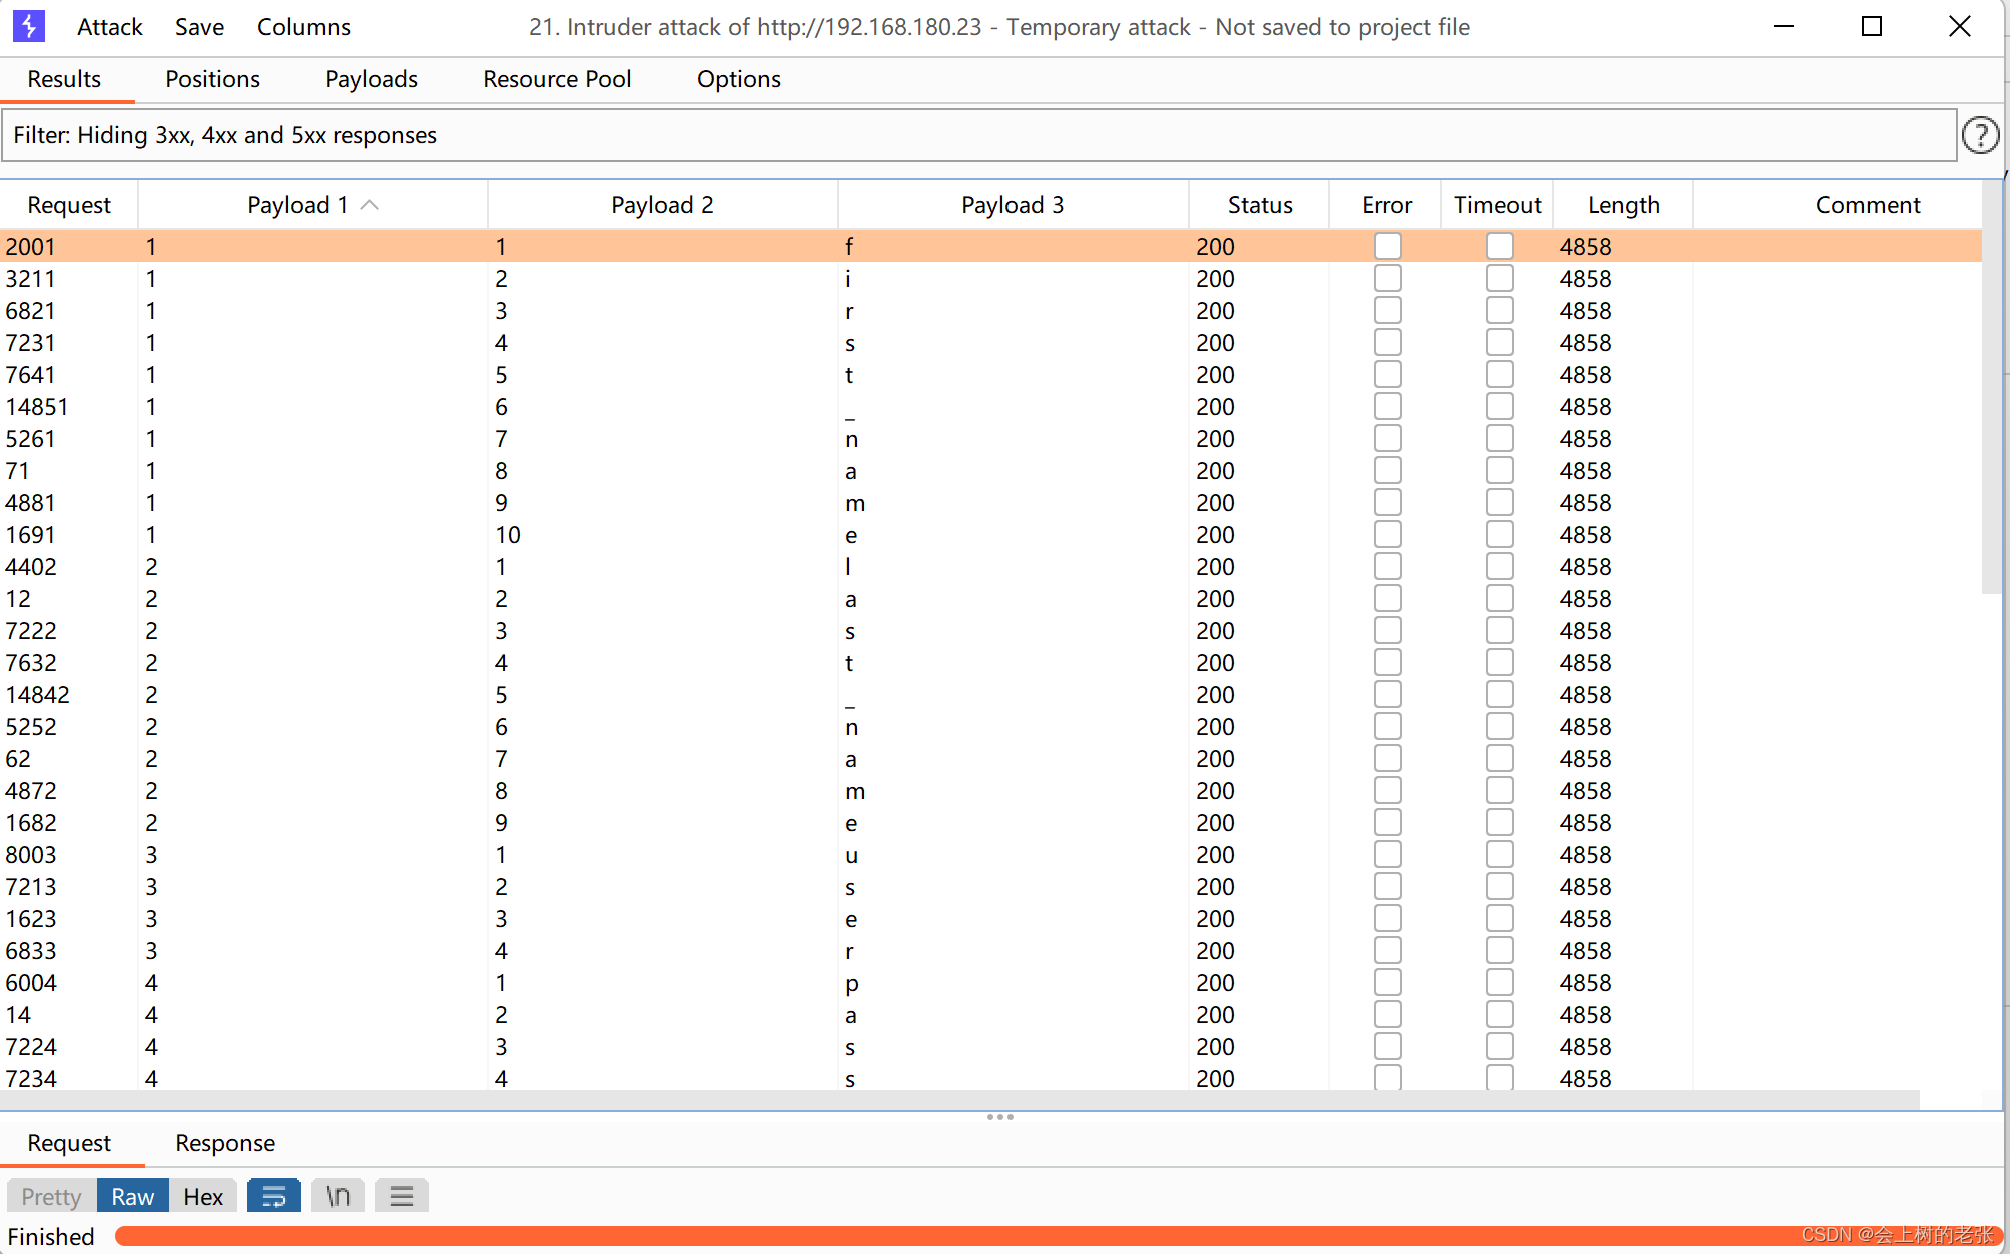Select request 1691 row
Image resolution: width=2010 pixels, height=1254 pixels.
[991, 534]
